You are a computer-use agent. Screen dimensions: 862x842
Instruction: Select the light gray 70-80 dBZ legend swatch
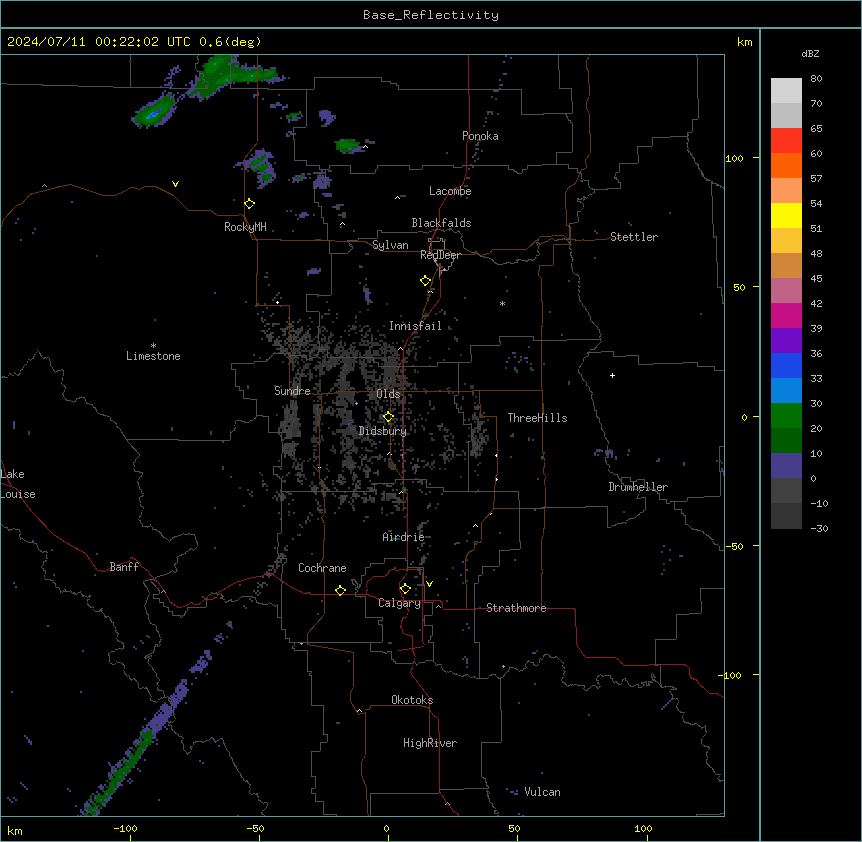[786, 91]
